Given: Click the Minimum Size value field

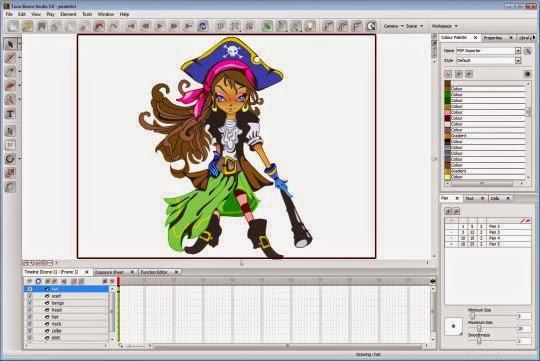Looking at the screenshot, I should click(x=524, y=316).
